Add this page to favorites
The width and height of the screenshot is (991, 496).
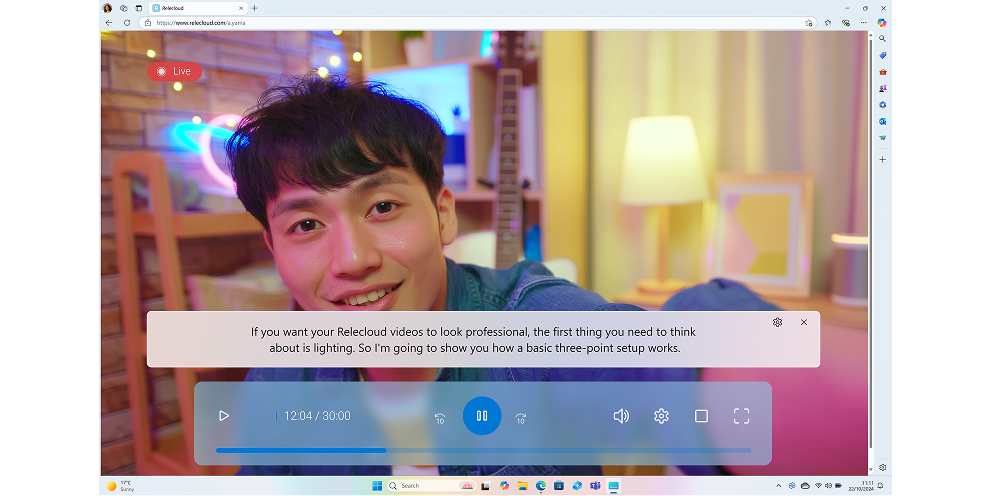[809, 23]
